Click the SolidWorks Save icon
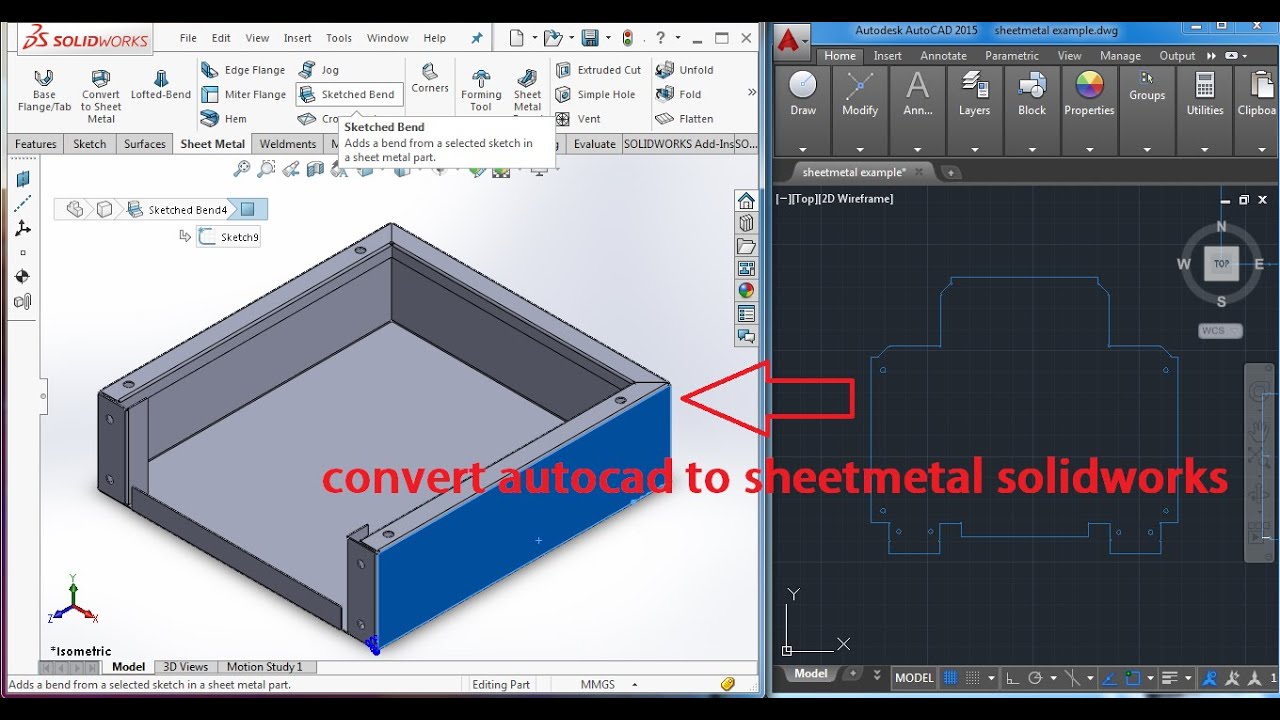This screenshot has height=720, width=1280. tap(590, 38)
